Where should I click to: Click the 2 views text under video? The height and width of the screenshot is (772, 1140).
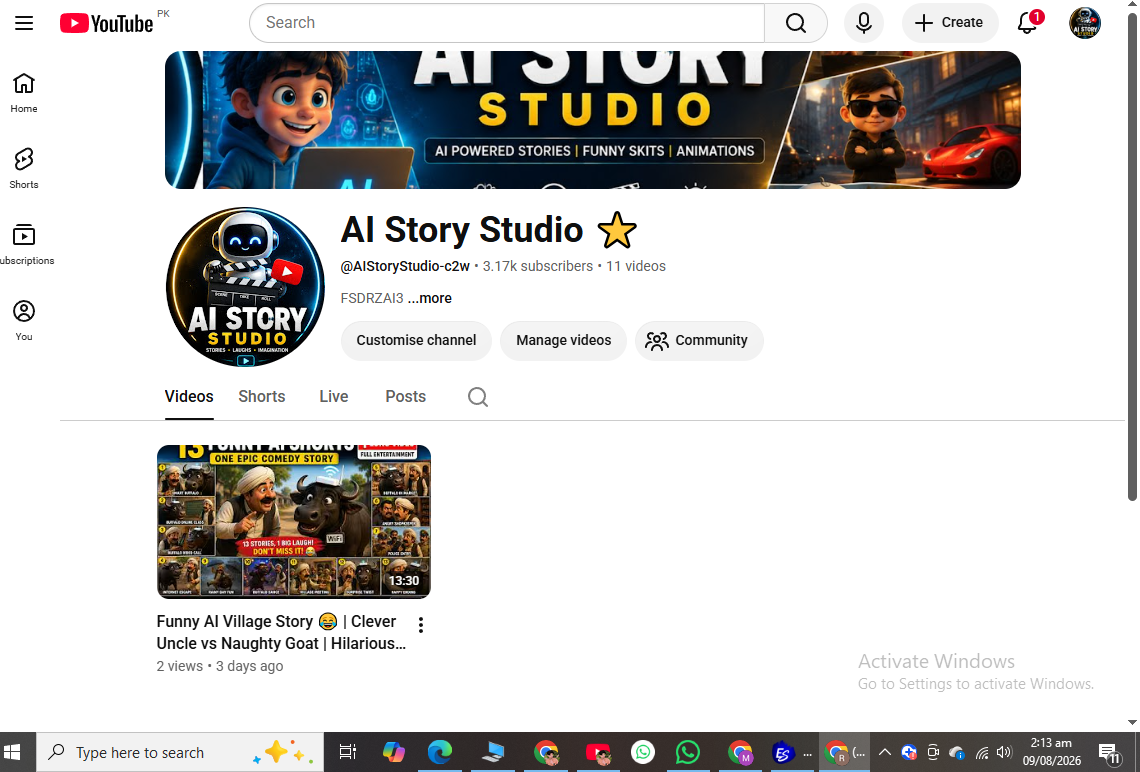tap(180, 666)
